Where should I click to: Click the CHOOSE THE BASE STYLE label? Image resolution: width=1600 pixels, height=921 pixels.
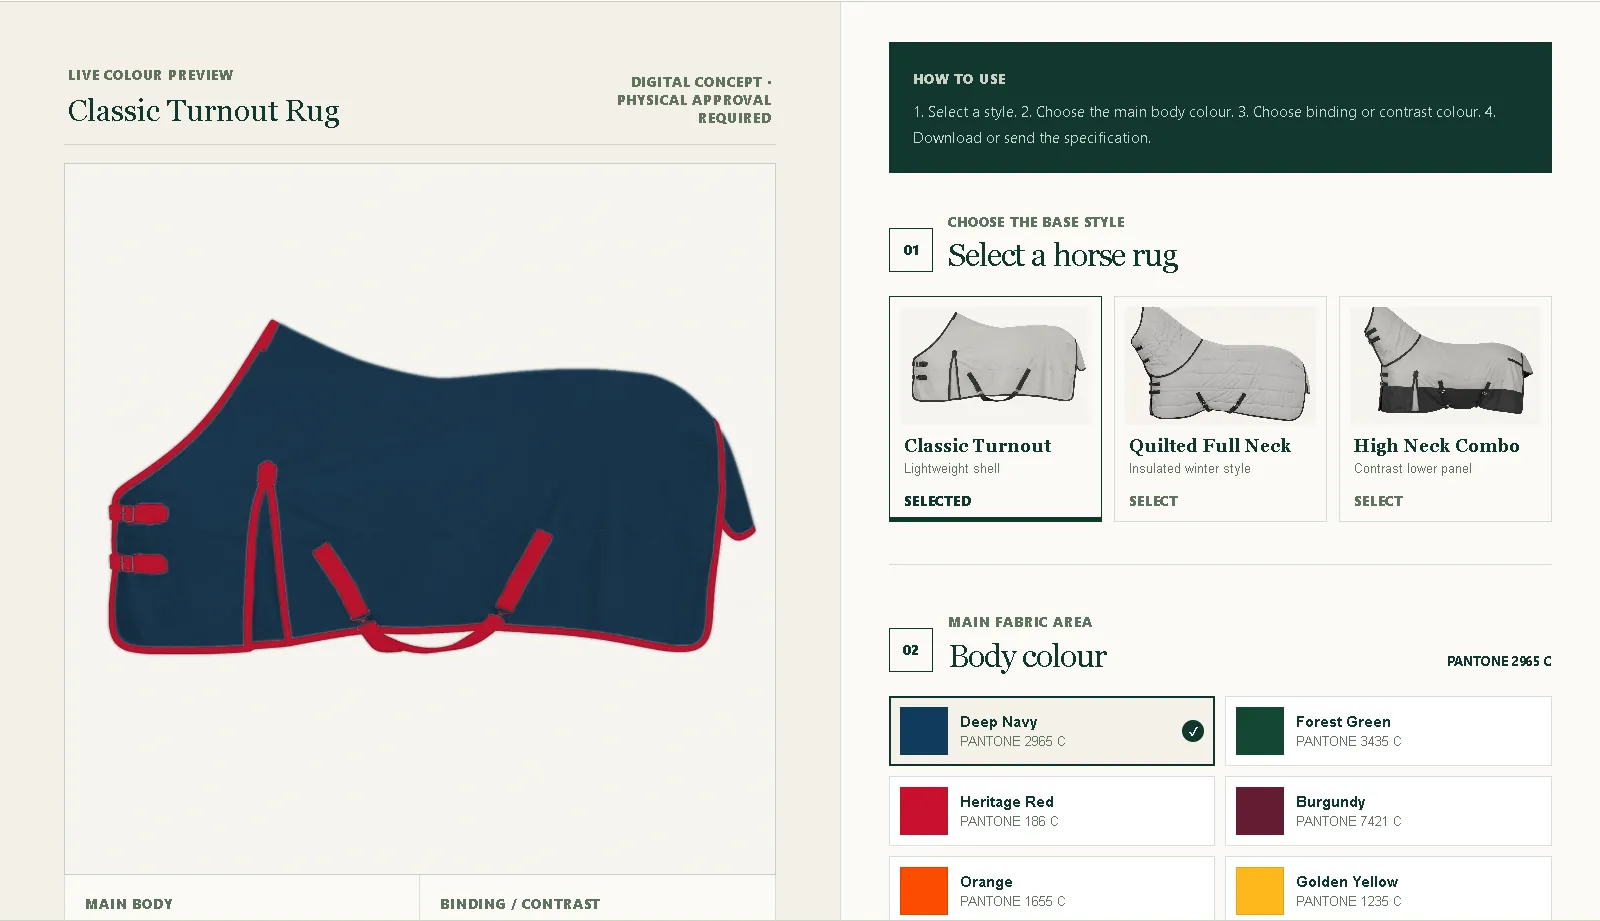pos(1036,222)
